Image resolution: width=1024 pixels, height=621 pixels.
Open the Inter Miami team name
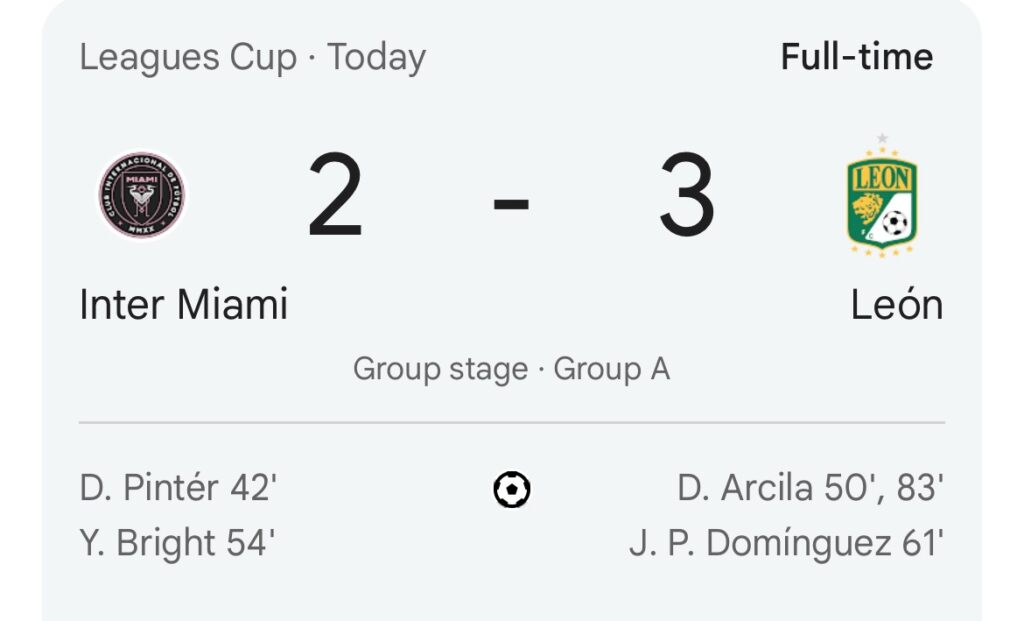click(x=184, y=304)
